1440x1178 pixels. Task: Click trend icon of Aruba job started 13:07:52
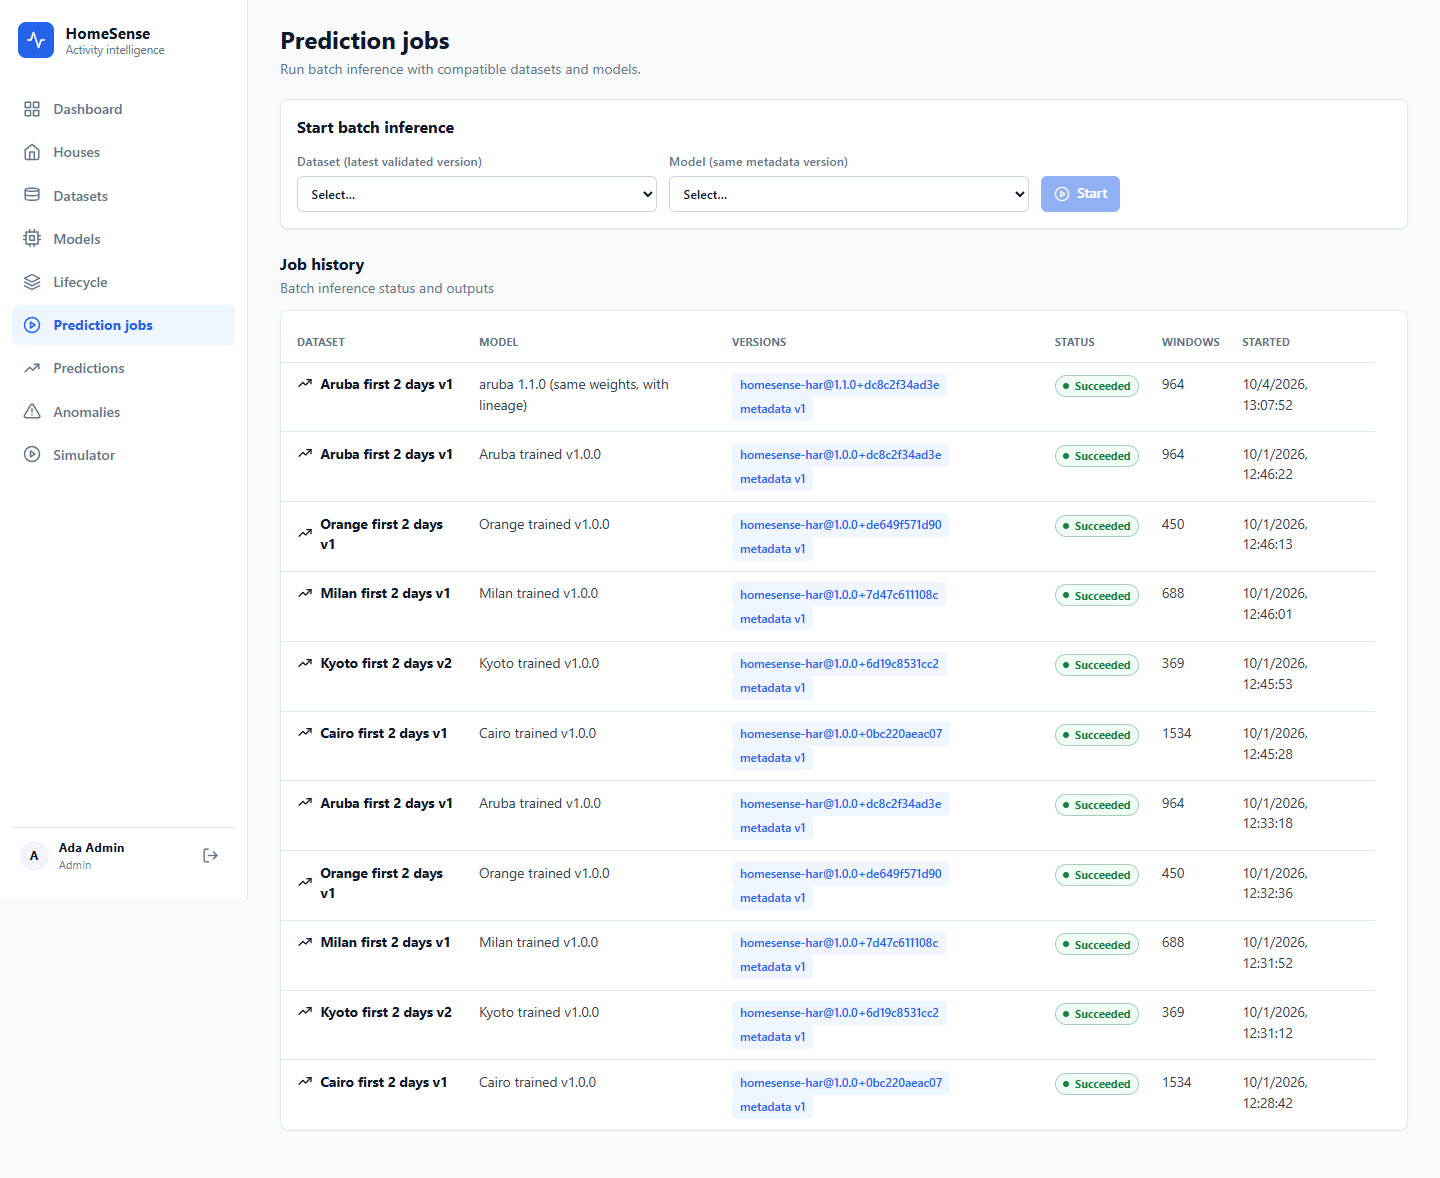(305, 384)
